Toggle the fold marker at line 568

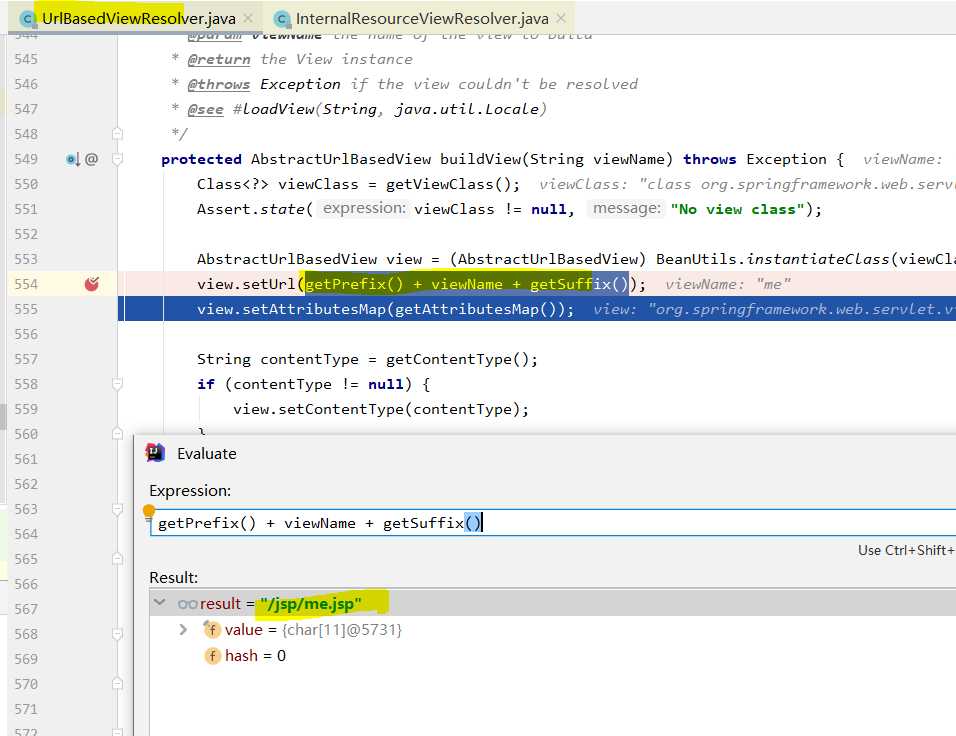click(118, 634)
